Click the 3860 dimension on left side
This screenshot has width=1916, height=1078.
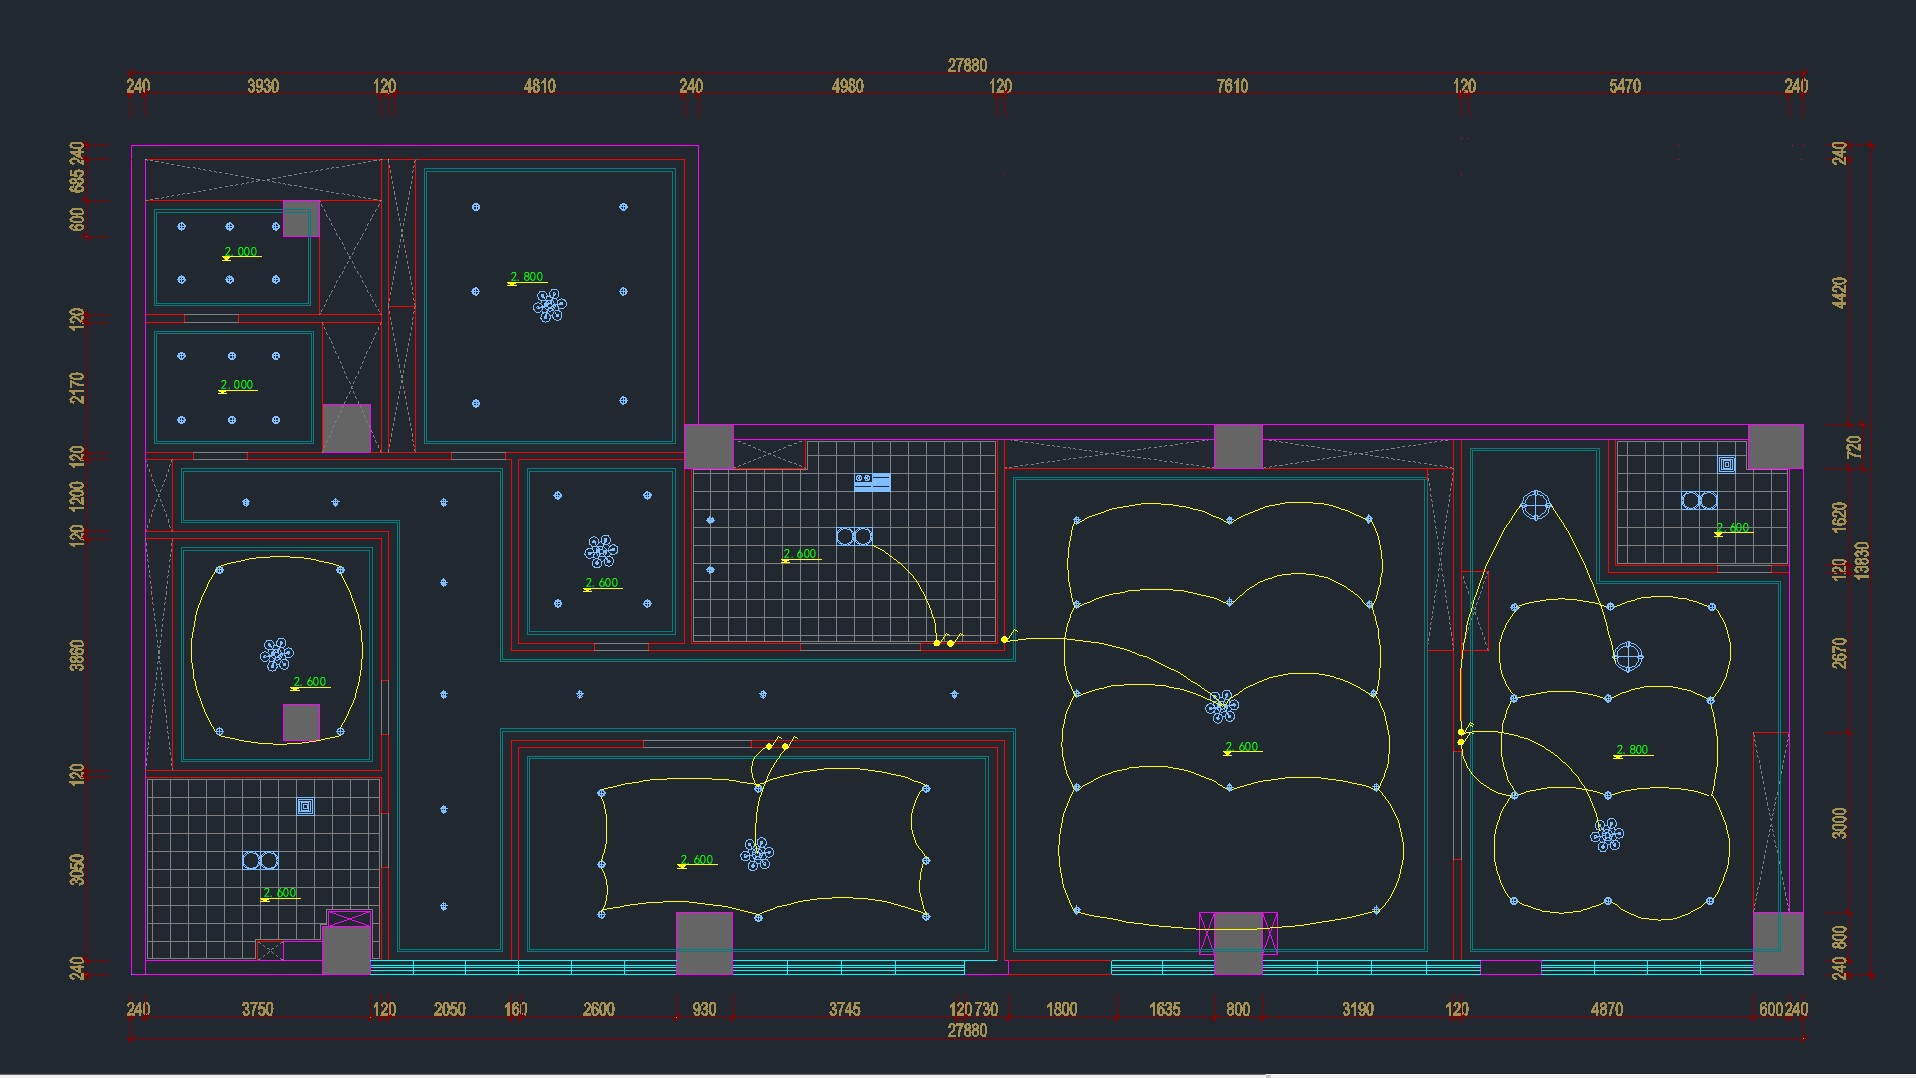click(77, 655)
